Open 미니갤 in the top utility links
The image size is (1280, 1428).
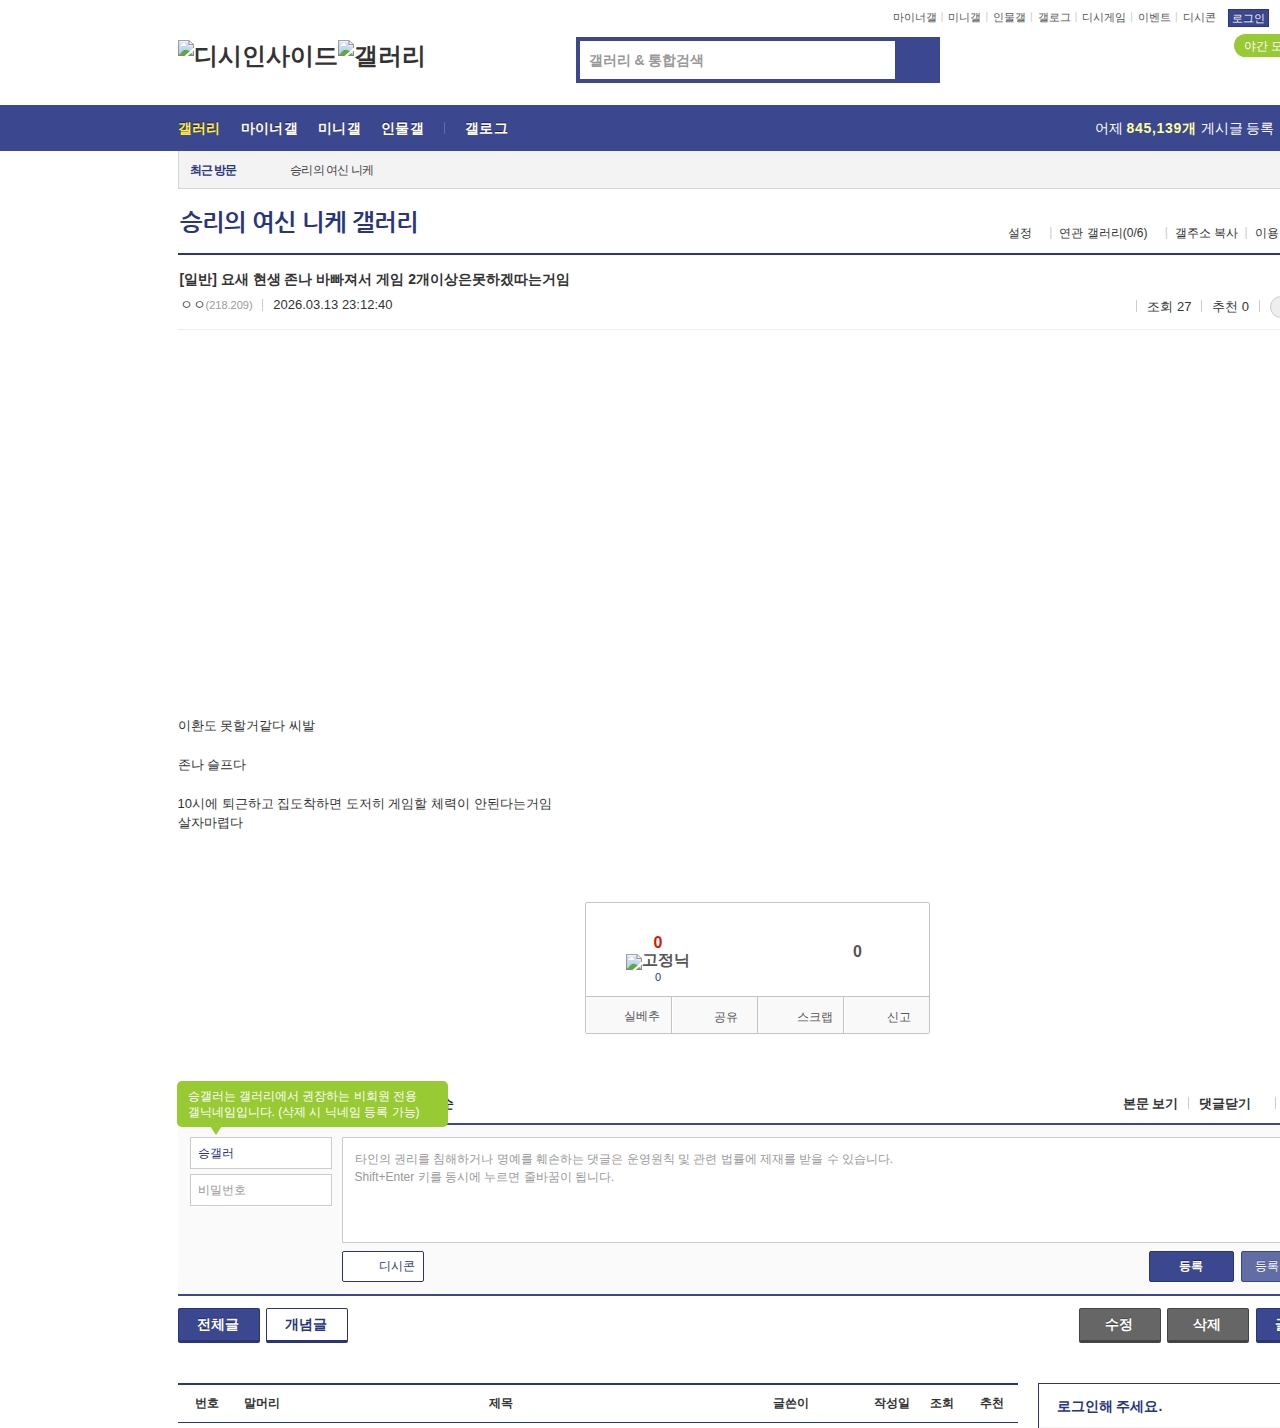coord(964,18)
